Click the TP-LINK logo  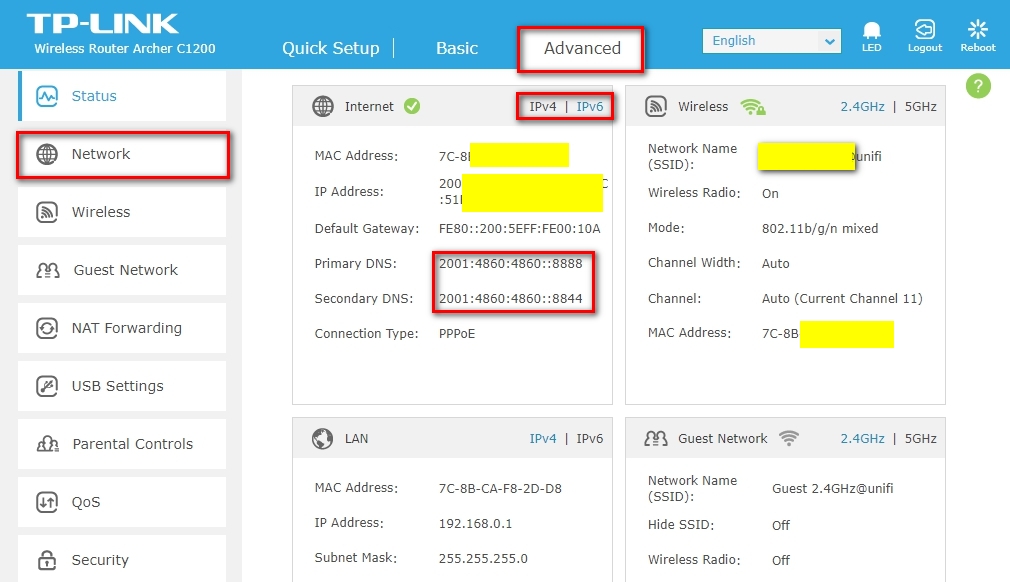point(102,24)
